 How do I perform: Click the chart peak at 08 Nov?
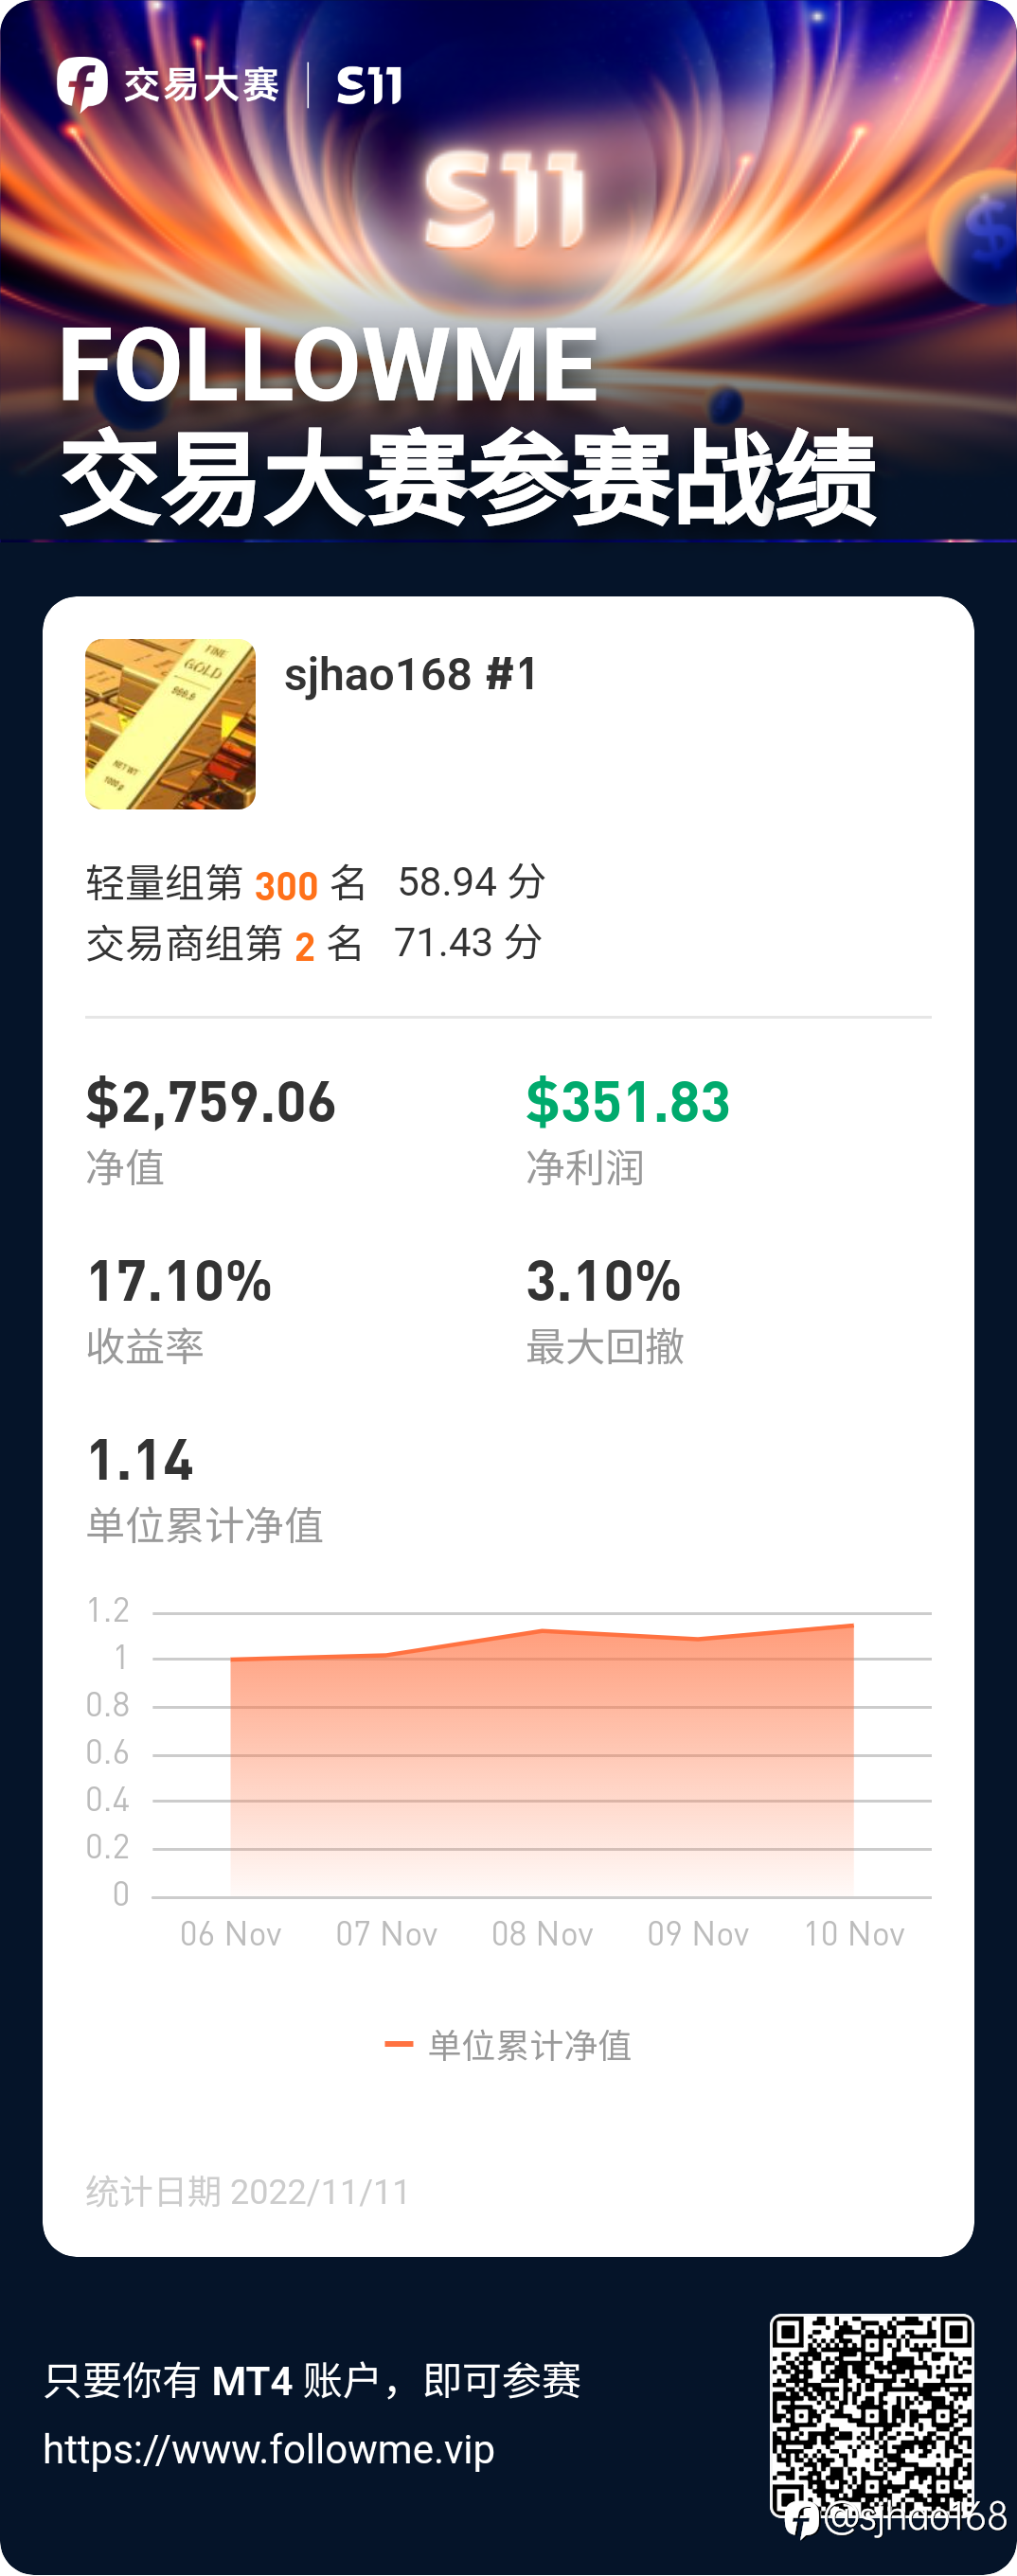542,1630
